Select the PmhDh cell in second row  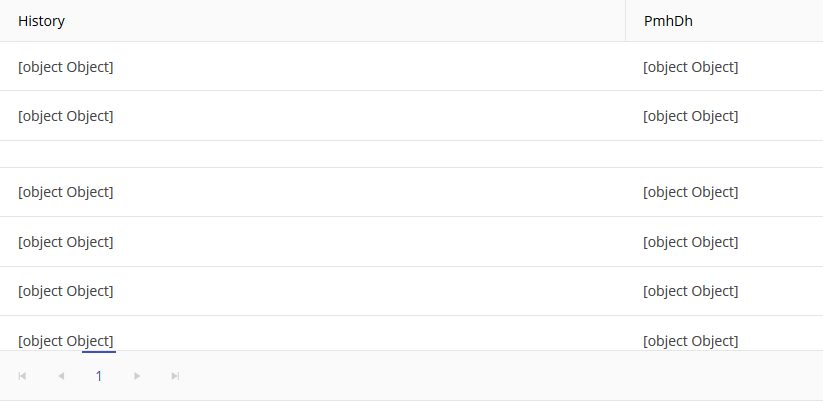(691, 116)
